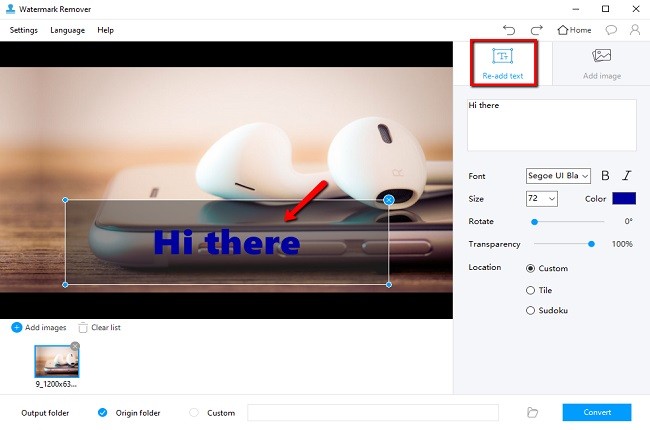
Task: Delete the text box via its X handle
Action: click(388, 200)
